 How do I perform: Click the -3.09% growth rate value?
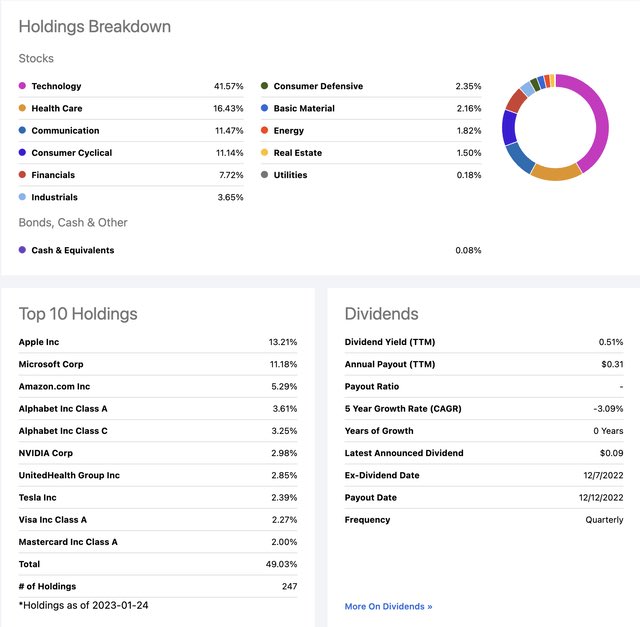tap(608, 409)
